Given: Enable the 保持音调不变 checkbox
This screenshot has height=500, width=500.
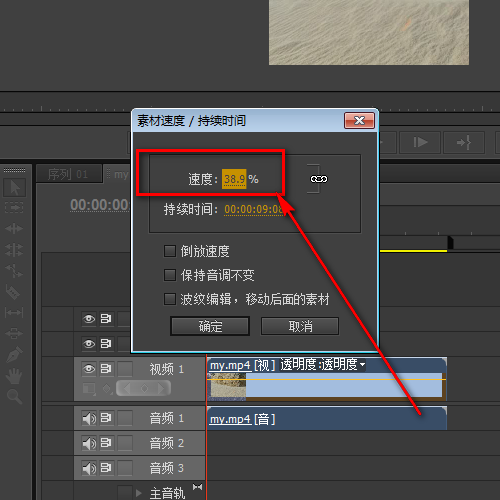Looking at the screenshot, I should 170,275.
